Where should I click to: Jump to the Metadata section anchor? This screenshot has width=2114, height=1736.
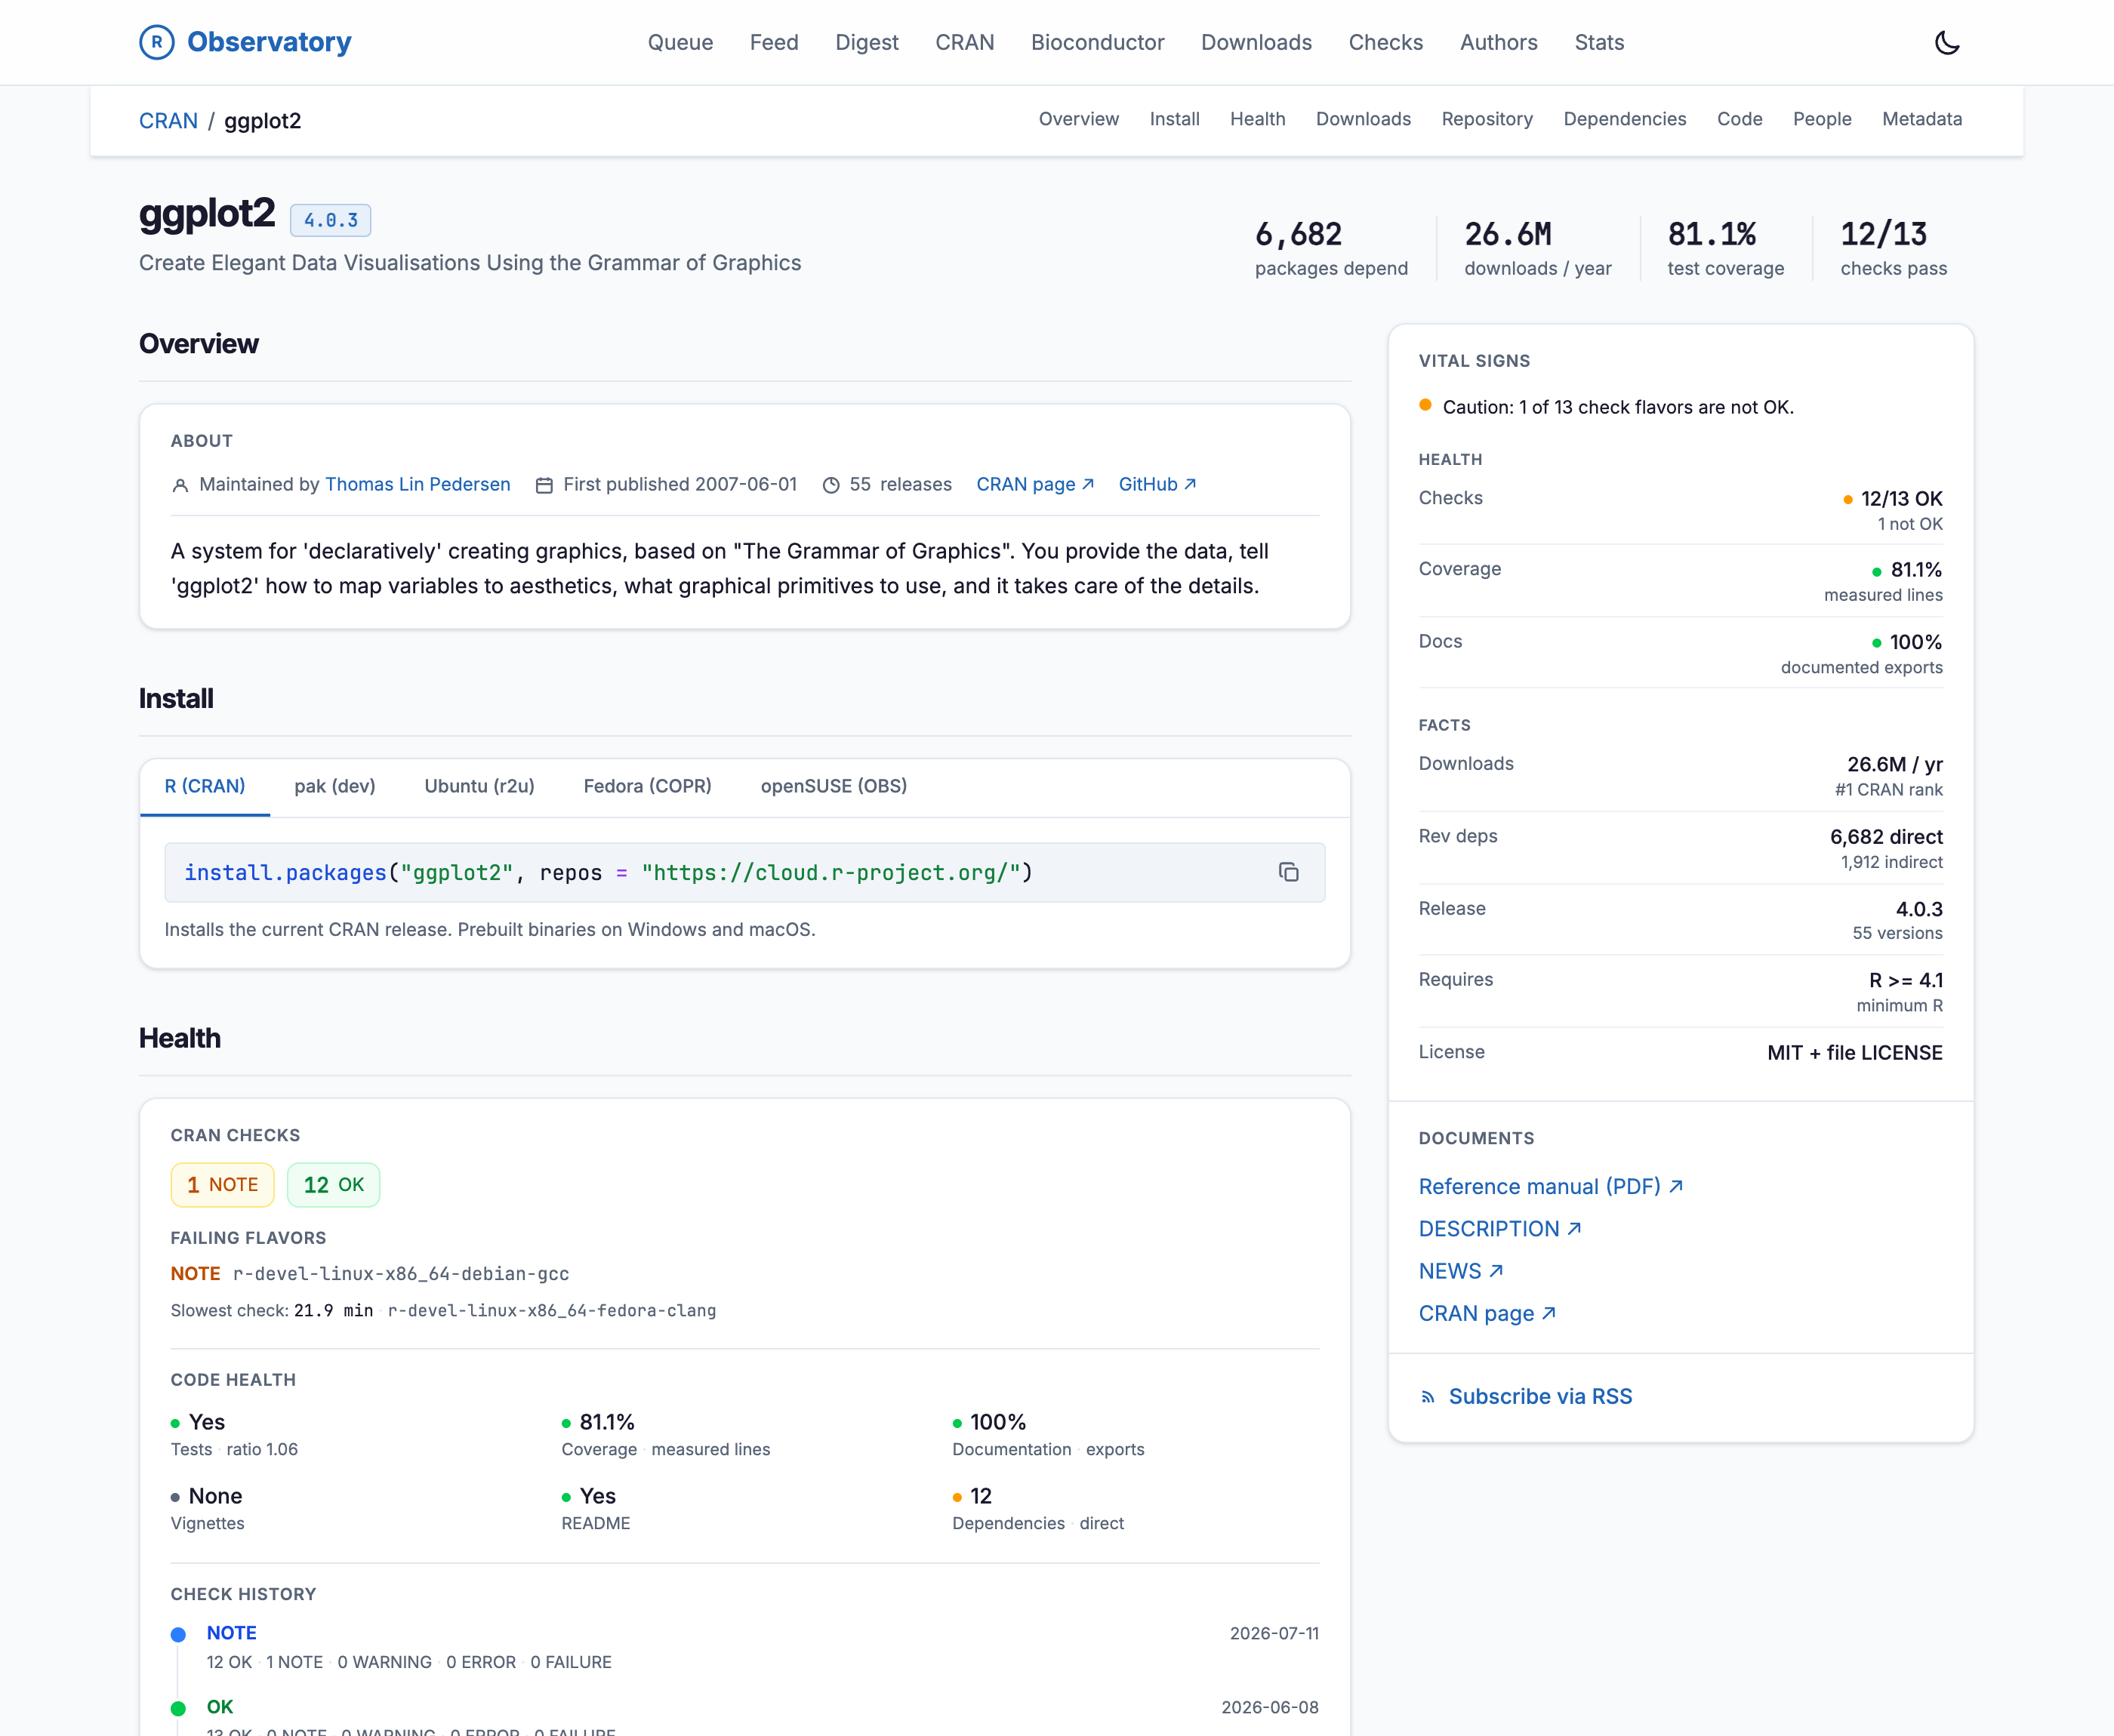[x=1921, y=119]
